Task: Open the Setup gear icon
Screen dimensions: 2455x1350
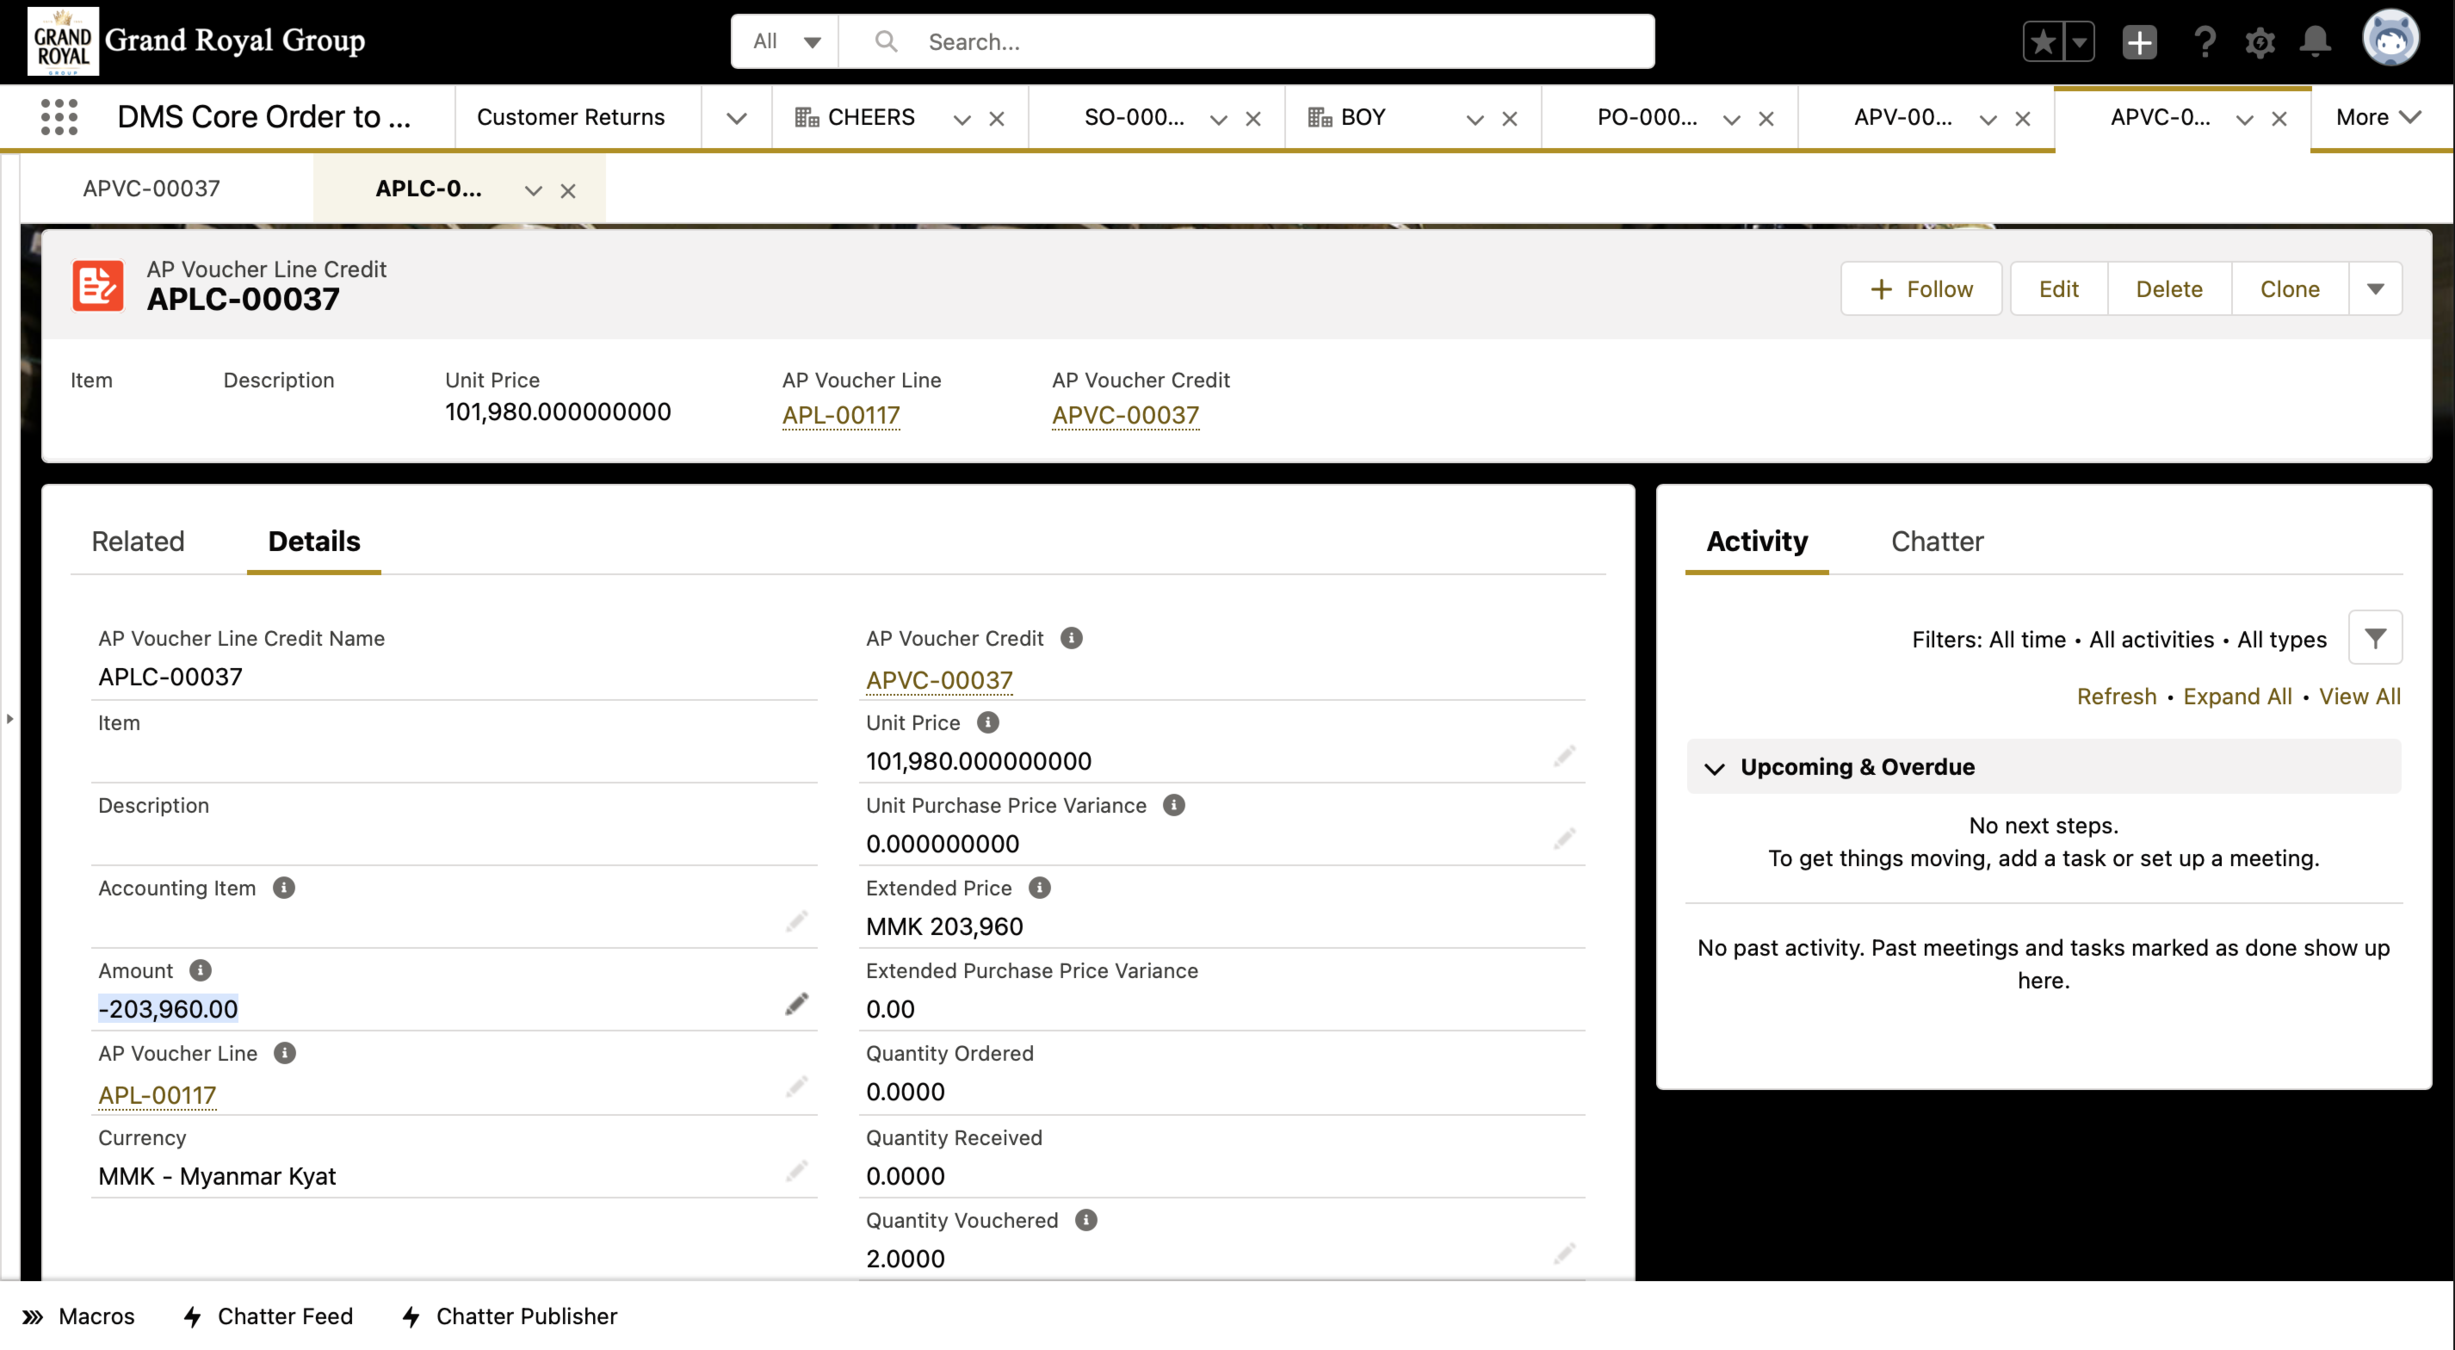Action: [2259, 42]
